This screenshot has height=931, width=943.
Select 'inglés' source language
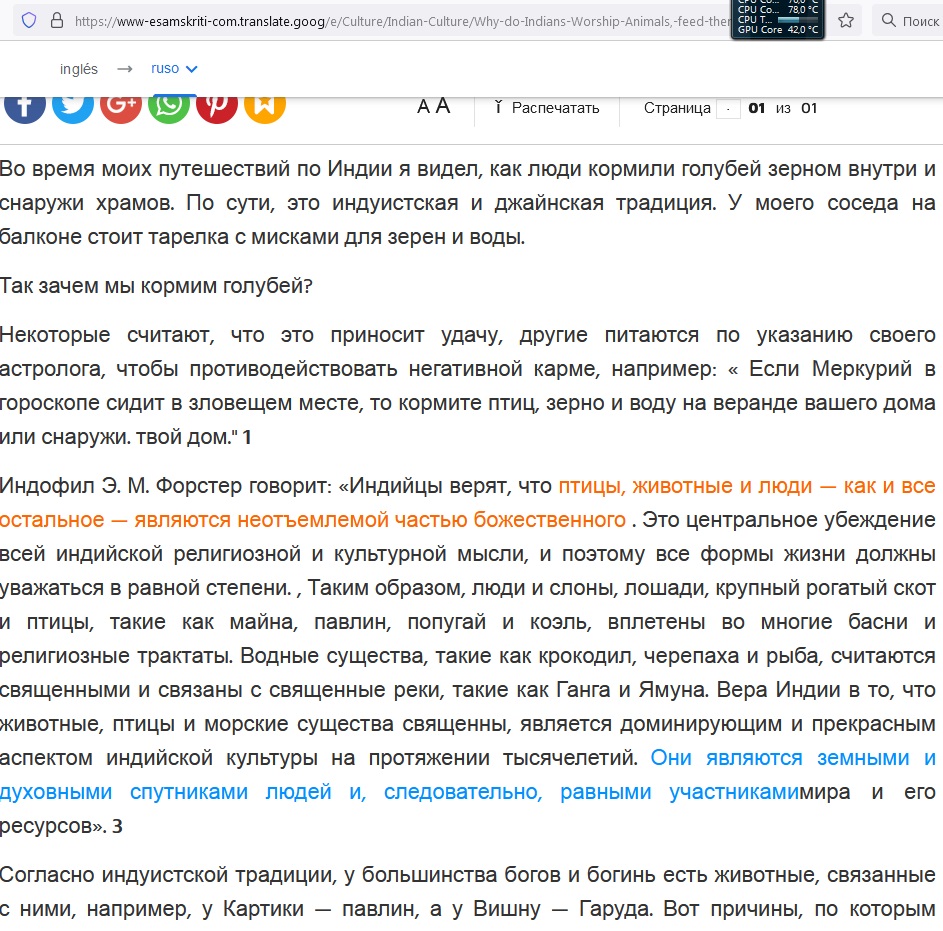point(79,69)
